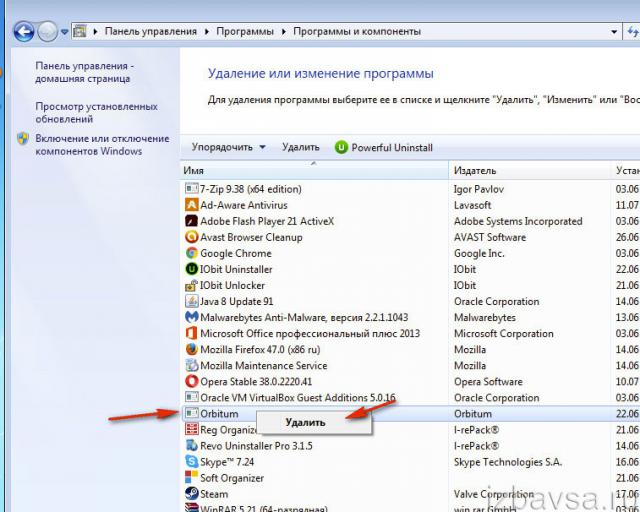Click the Orbitum program icon

(191, 413)
